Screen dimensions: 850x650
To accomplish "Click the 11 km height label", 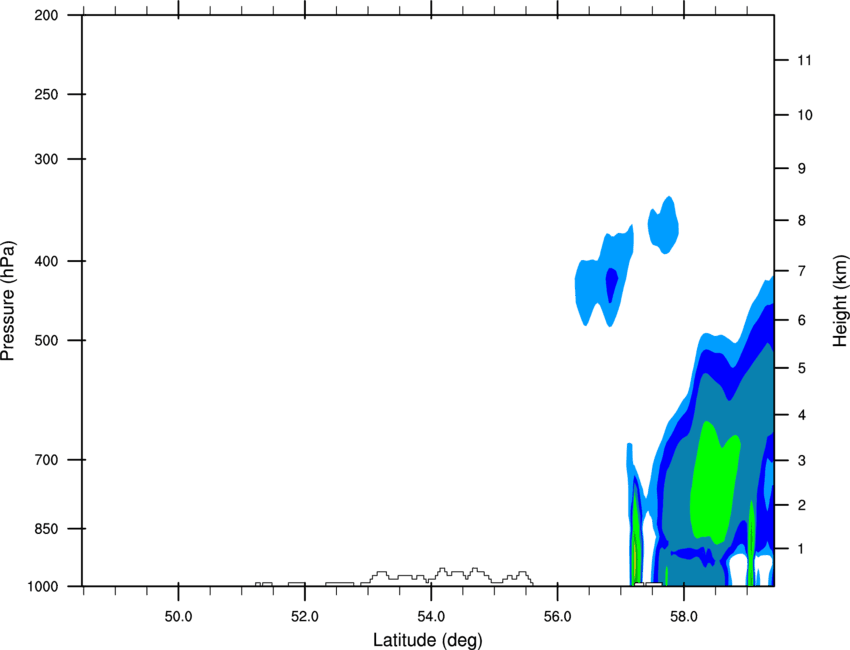I will 805,60.
